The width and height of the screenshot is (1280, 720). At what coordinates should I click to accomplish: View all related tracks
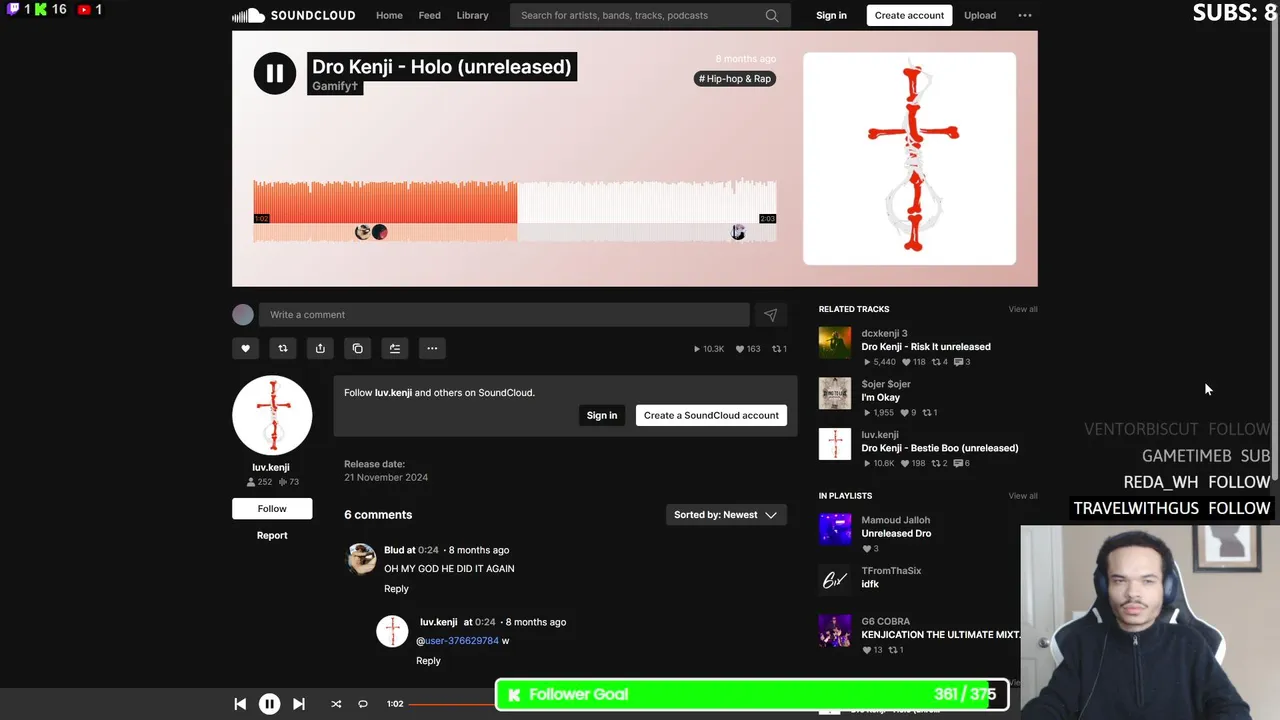click(1022, 309)
